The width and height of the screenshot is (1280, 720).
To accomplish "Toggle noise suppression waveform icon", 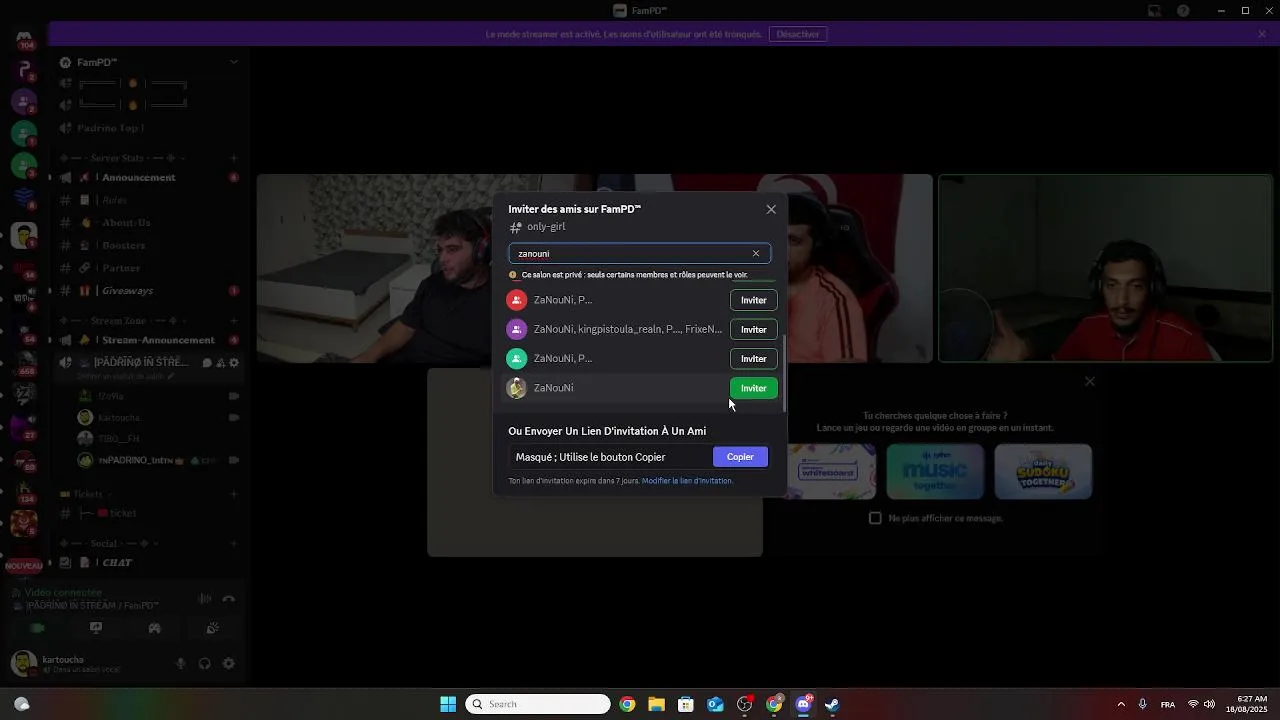I will click(205, 599).
